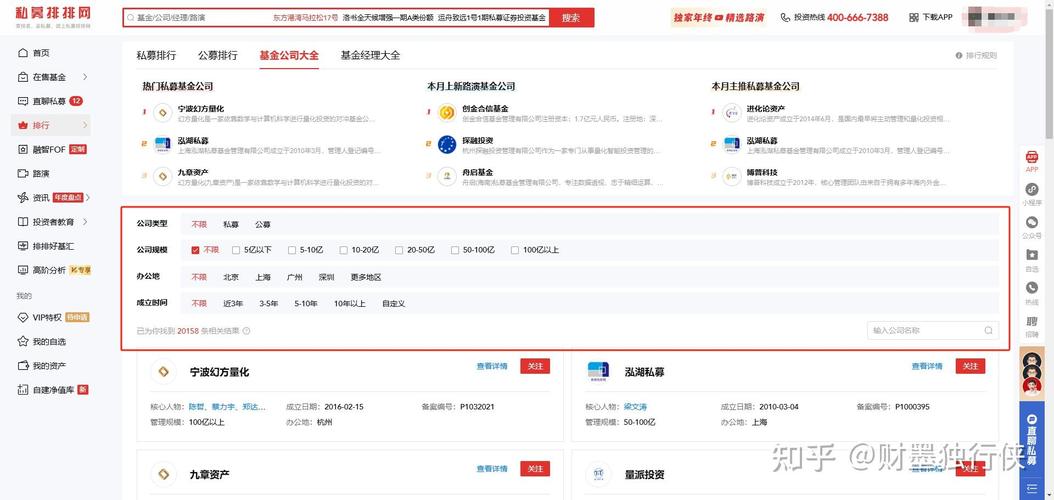Open 路演 roadshow icon in sidebar
The width and height of the screenshot is (1054, 500).
23,173
